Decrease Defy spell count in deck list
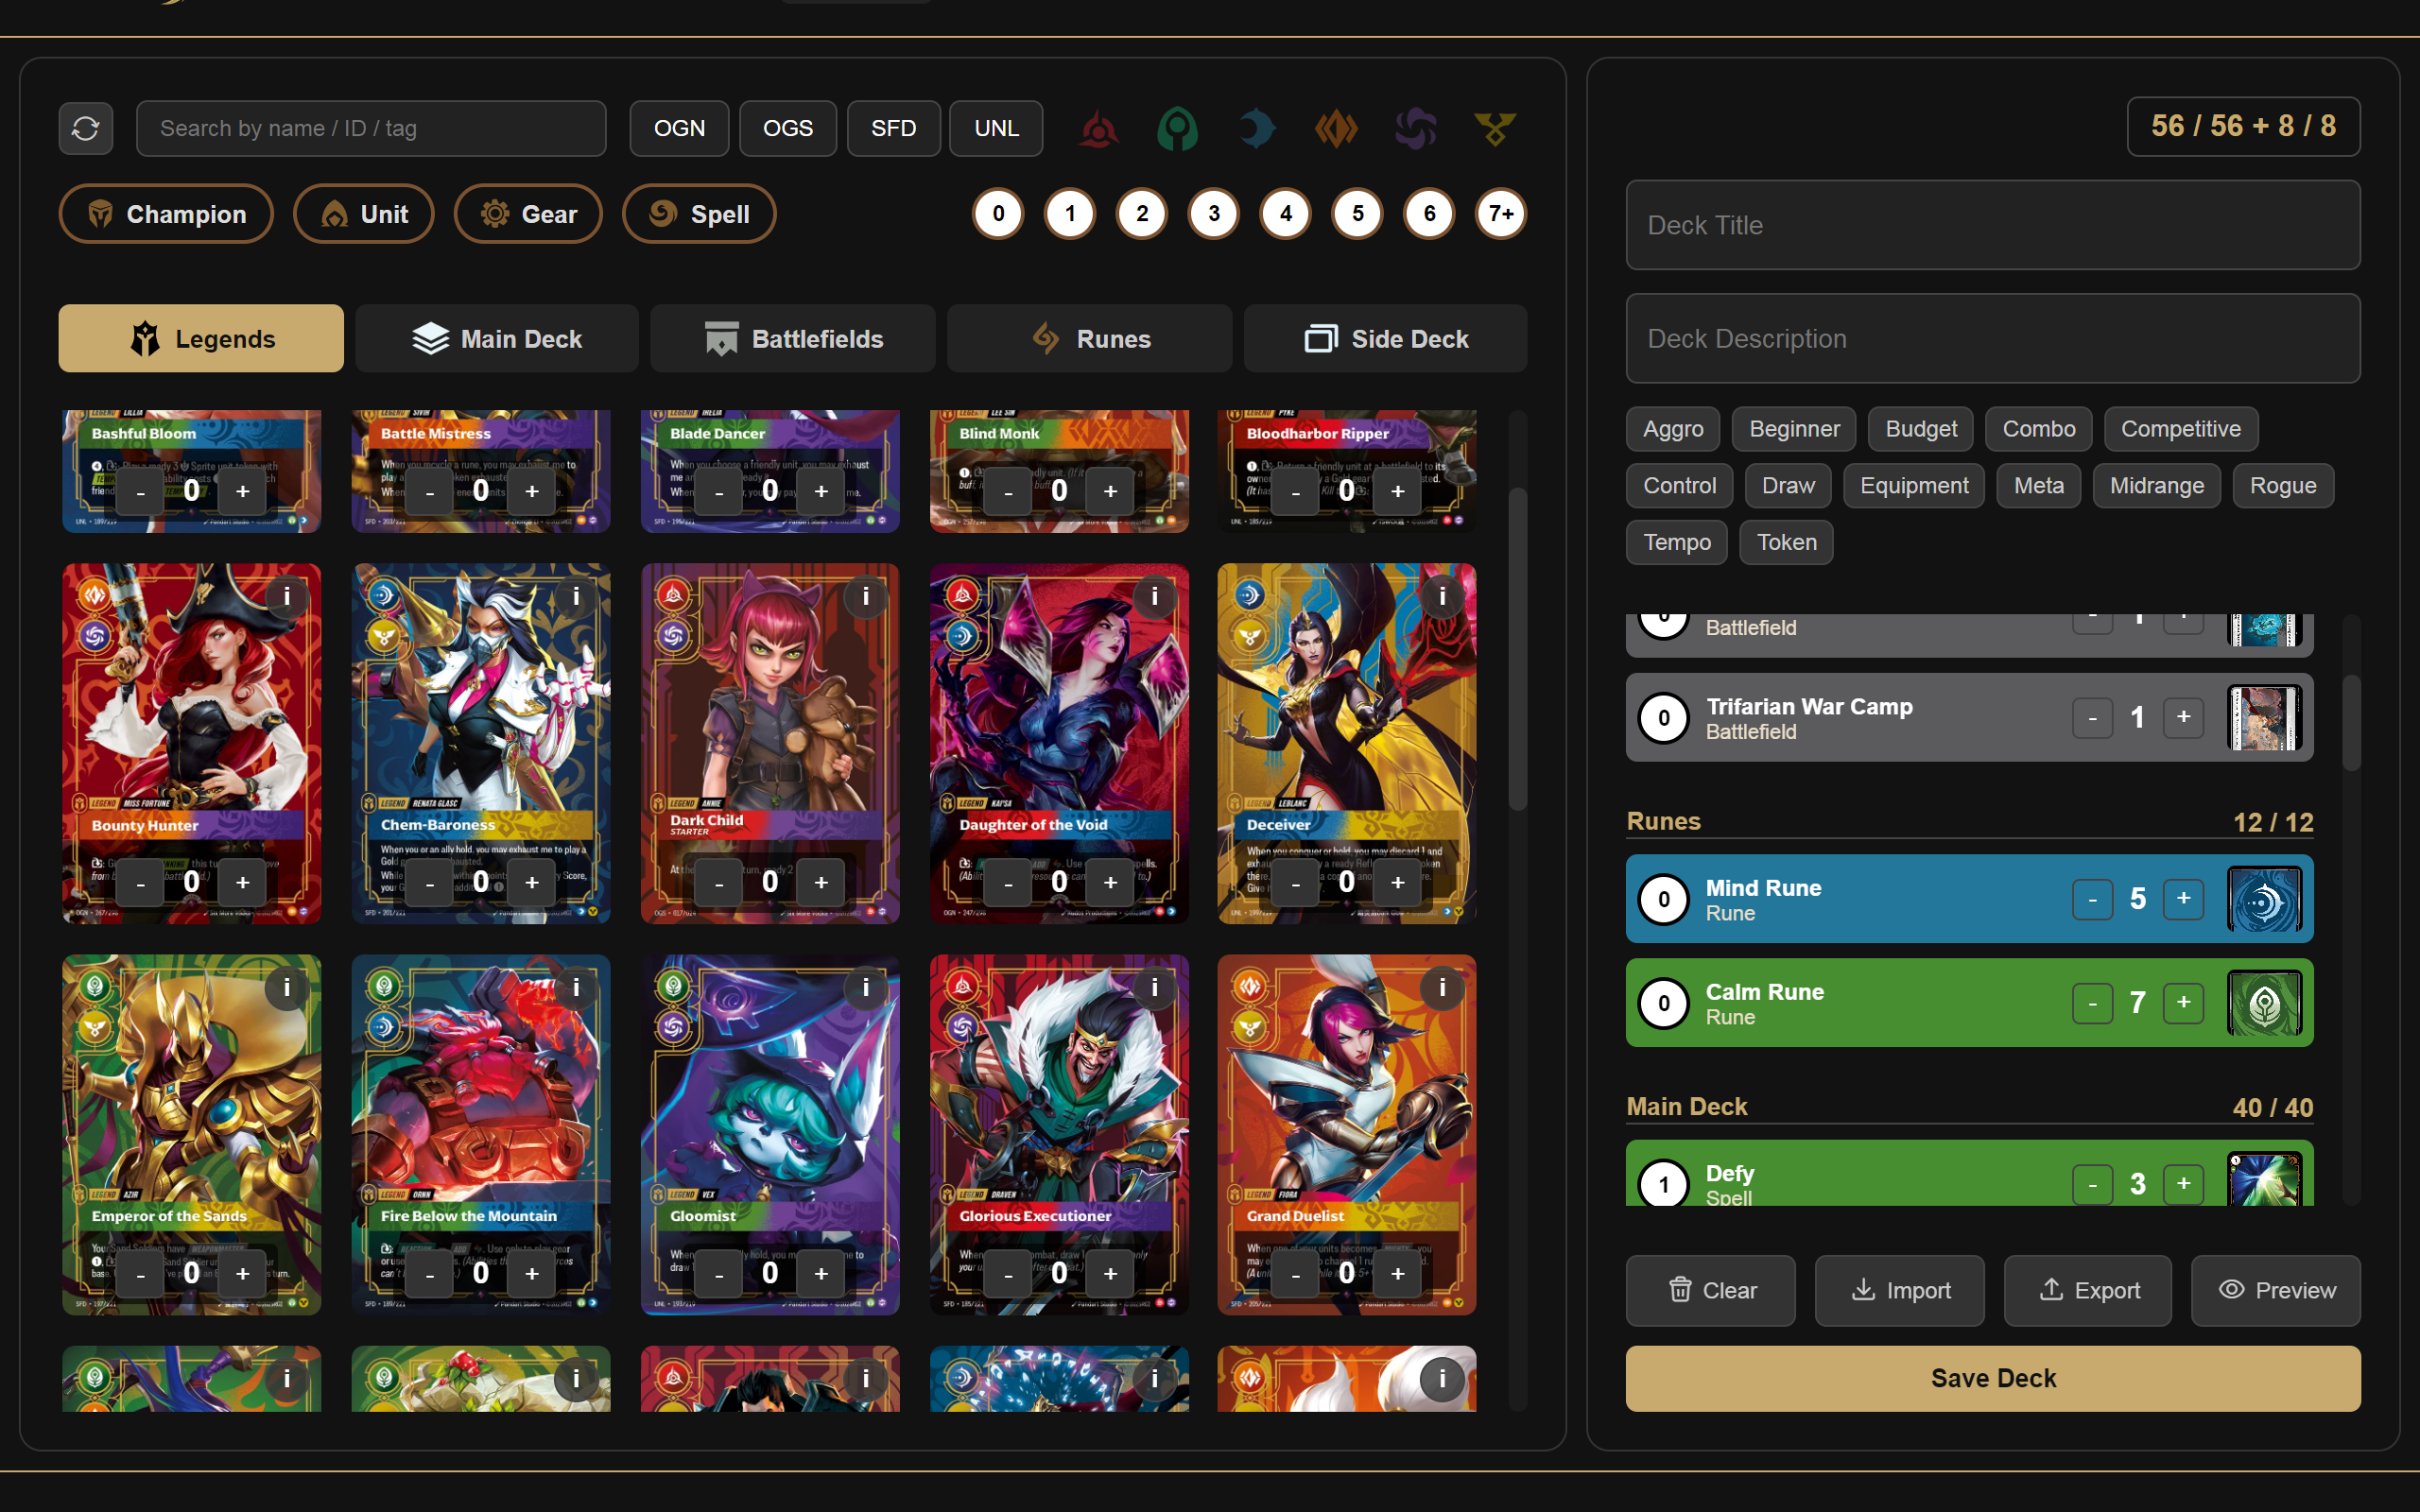This screenshot has width=2420, height=1512. click(2093, 1185)
